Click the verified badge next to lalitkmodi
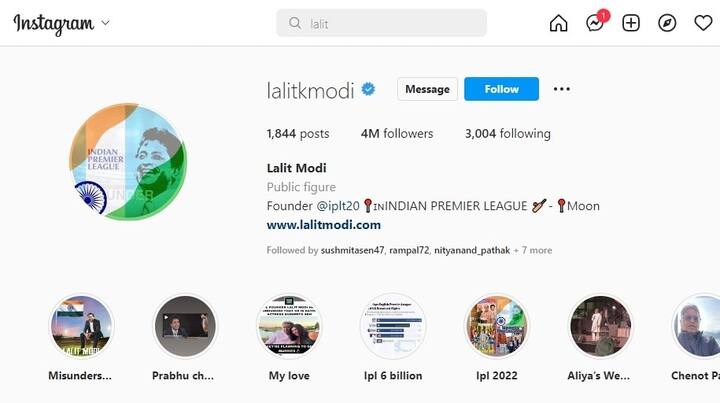This screenshot has height=403, width=720. click(368, 89)
